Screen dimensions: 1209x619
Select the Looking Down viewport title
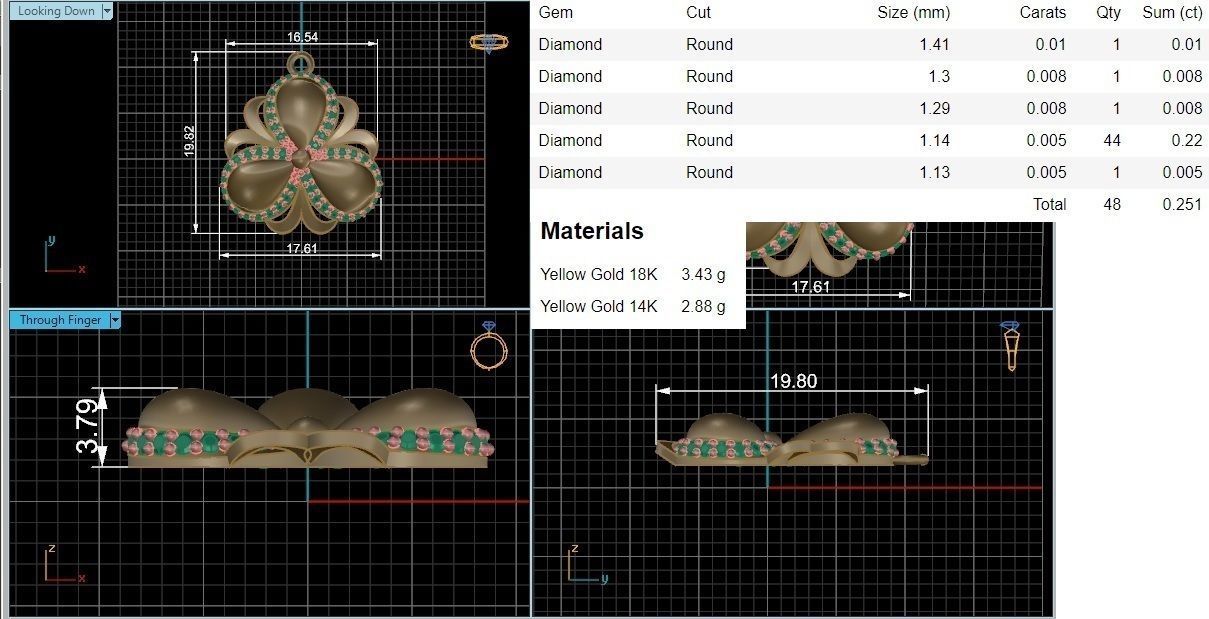[x=56, y=11]
